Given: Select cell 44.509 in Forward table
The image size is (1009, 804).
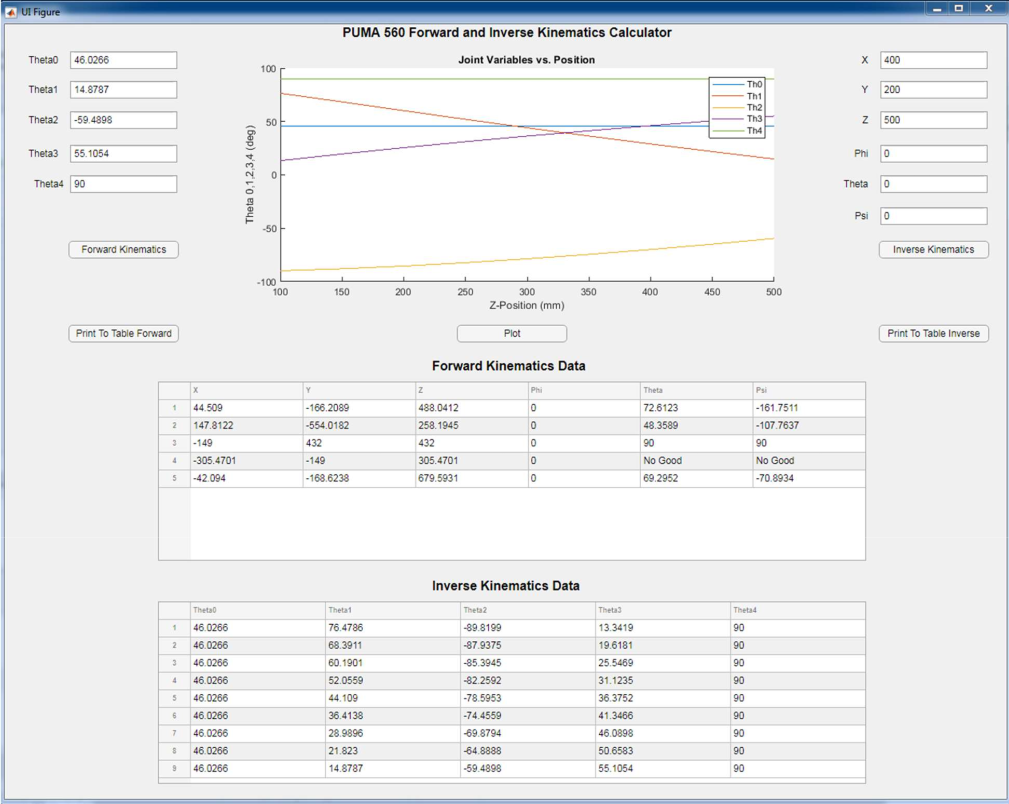Looking at the screenshot, I should pos(246,408).
